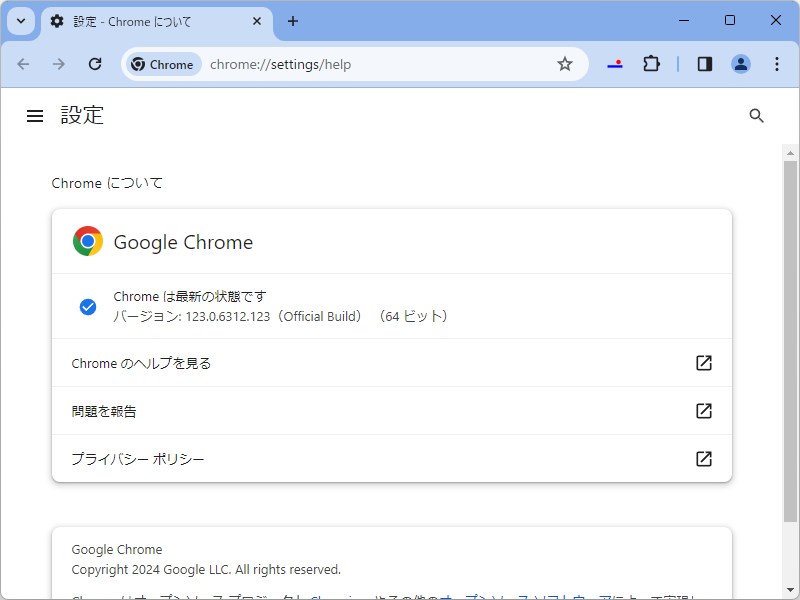Show the side panel icon
The height and width of the screenshot is (600, 800).
[704, 63]
